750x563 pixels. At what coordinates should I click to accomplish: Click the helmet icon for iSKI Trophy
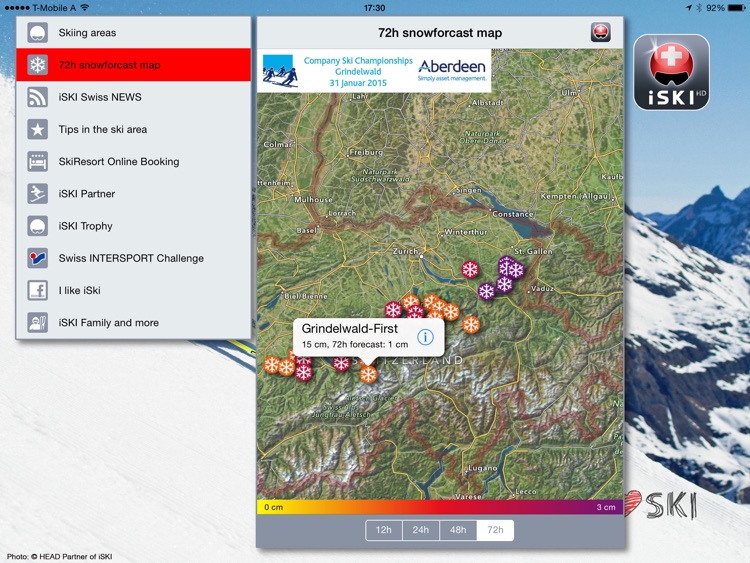(37, 226)
